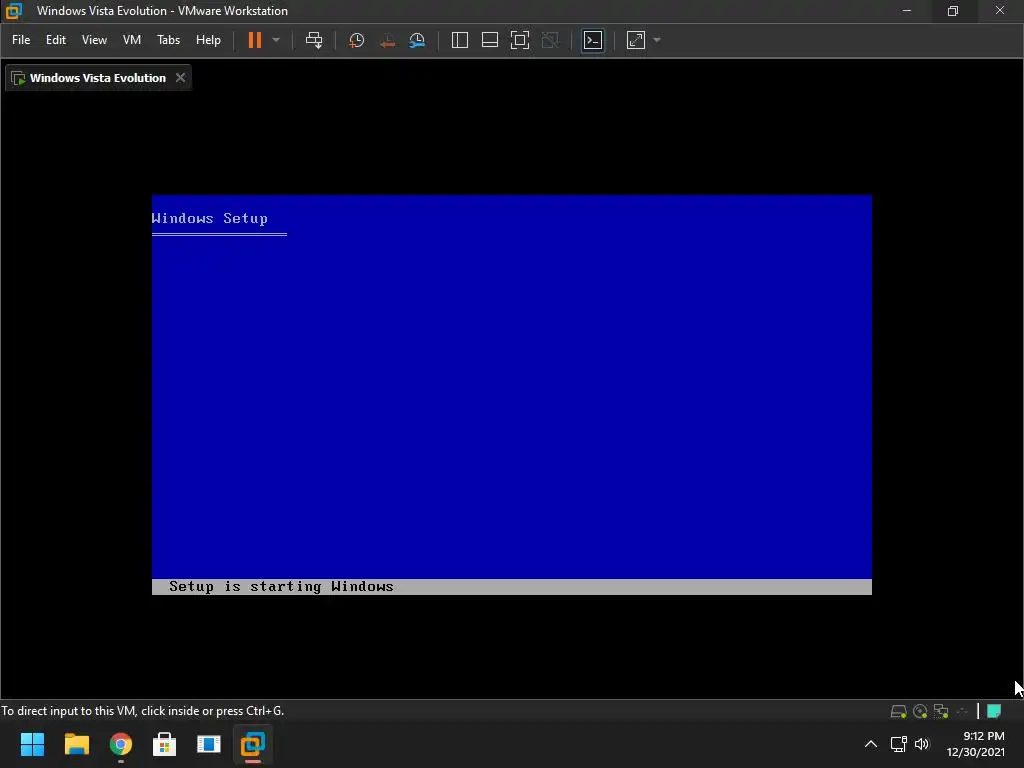Send Ctrl+Alt+Del to the virtual machine
Image resolution: width=1024 pixels, height=768 pixels.
[314, 40]
